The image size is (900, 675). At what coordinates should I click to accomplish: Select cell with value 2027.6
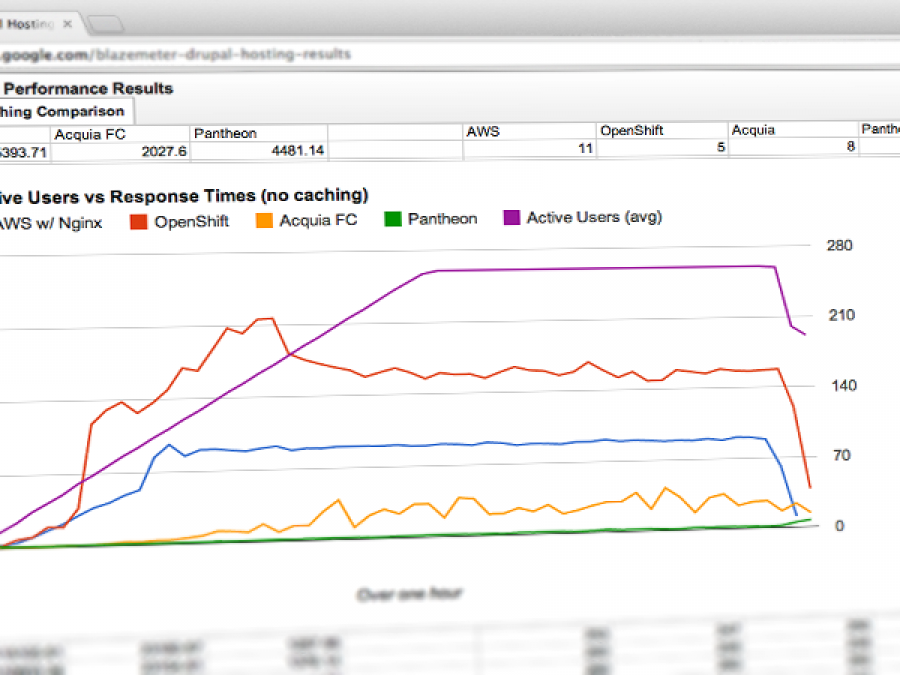tap(120, 152)
